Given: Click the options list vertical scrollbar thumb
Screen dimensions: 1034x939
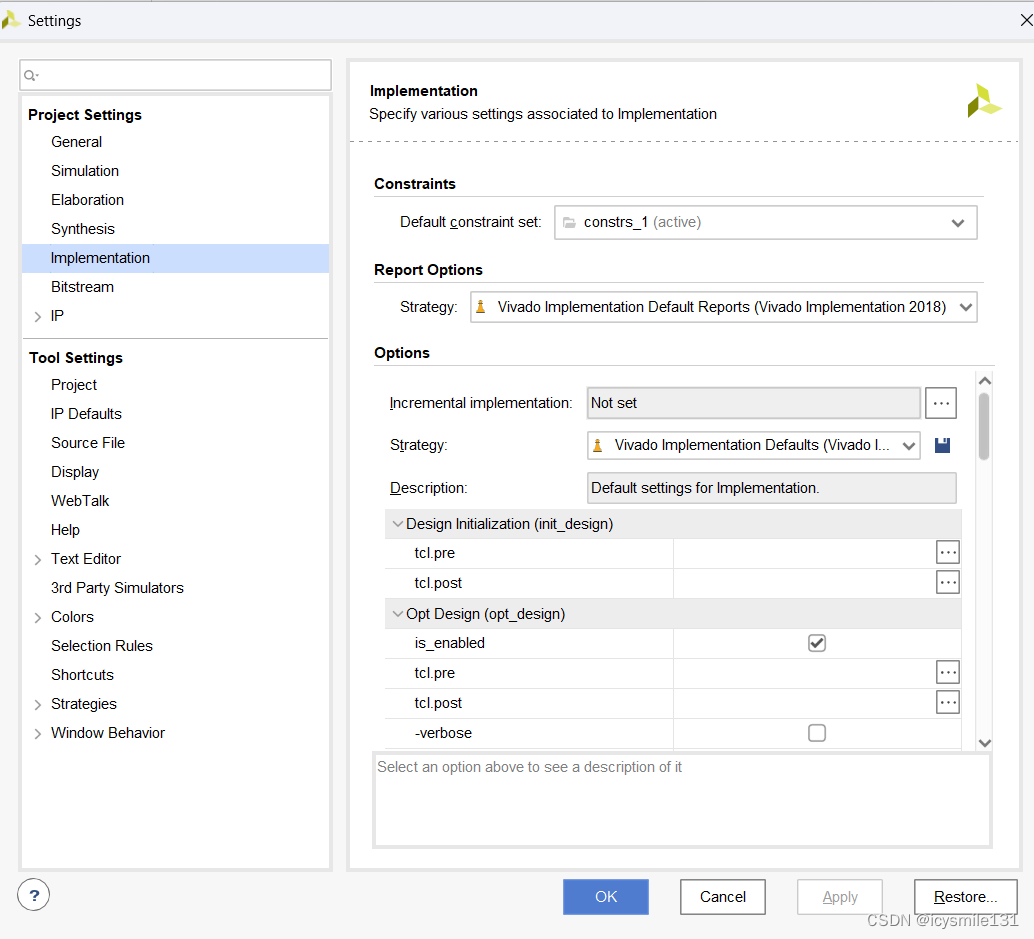Looking at the screenshot, I should point(984,427).
